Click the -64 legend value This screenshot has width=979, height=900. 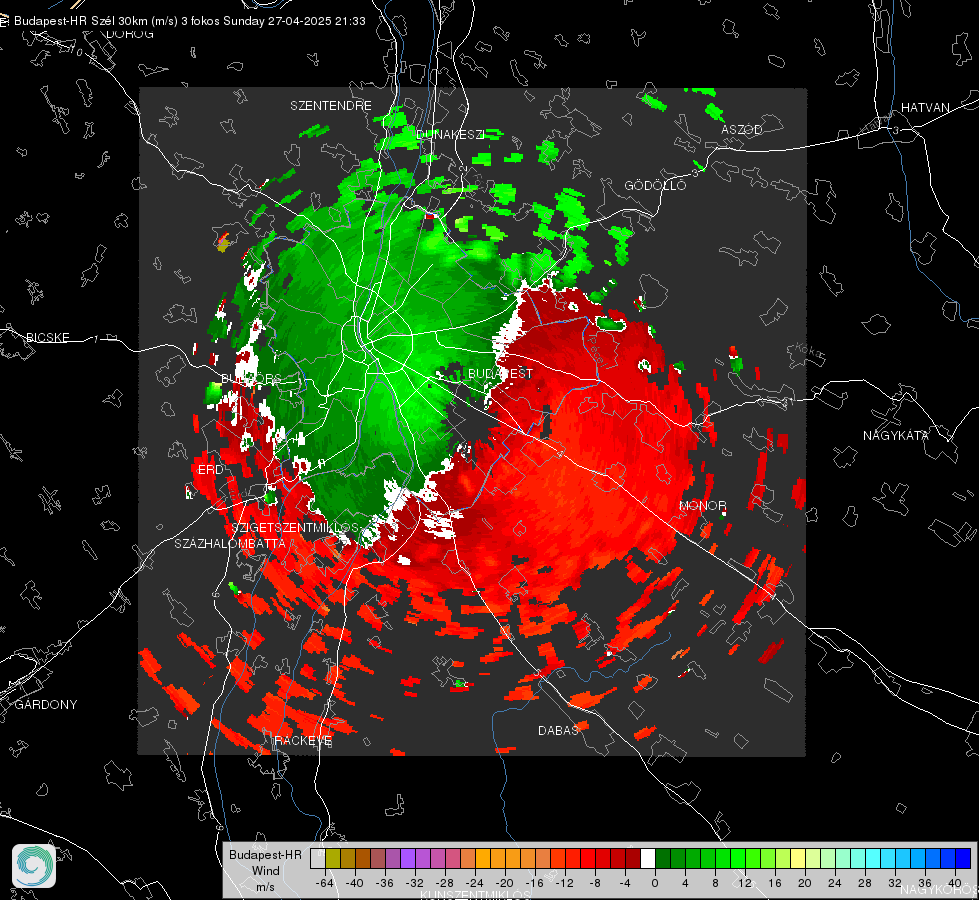click(x=325, y=883)
